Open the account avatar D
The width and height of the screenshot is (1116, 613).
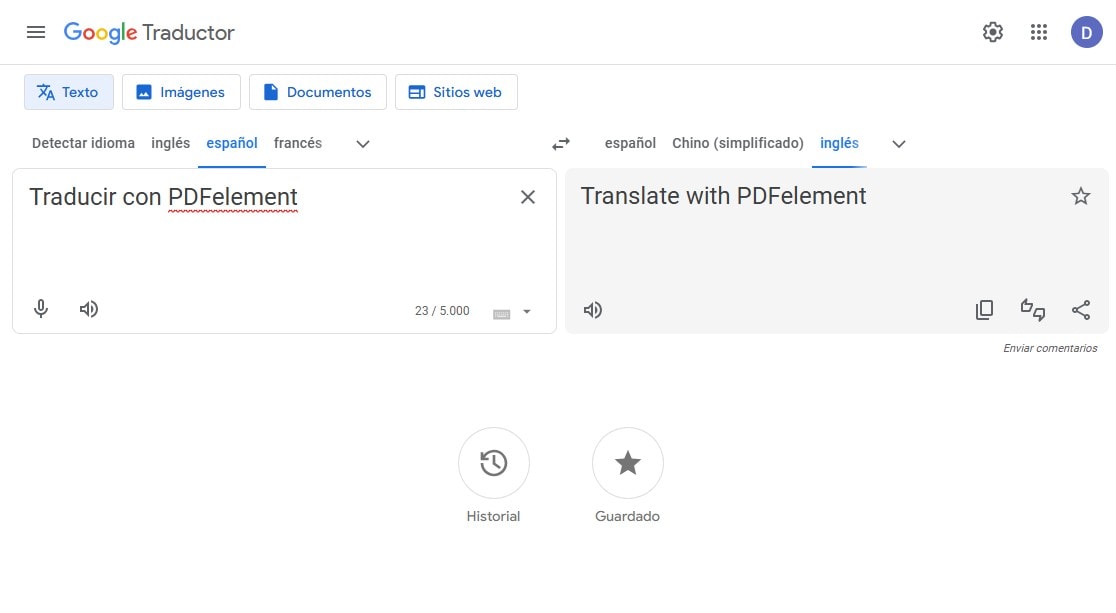[x=1086, y=32]
